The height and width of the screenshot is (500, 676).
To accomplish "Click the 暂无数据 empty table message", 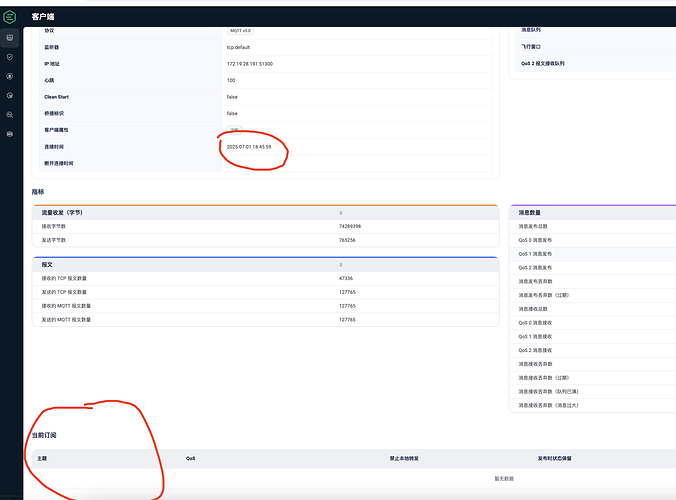I will point(504,479).
